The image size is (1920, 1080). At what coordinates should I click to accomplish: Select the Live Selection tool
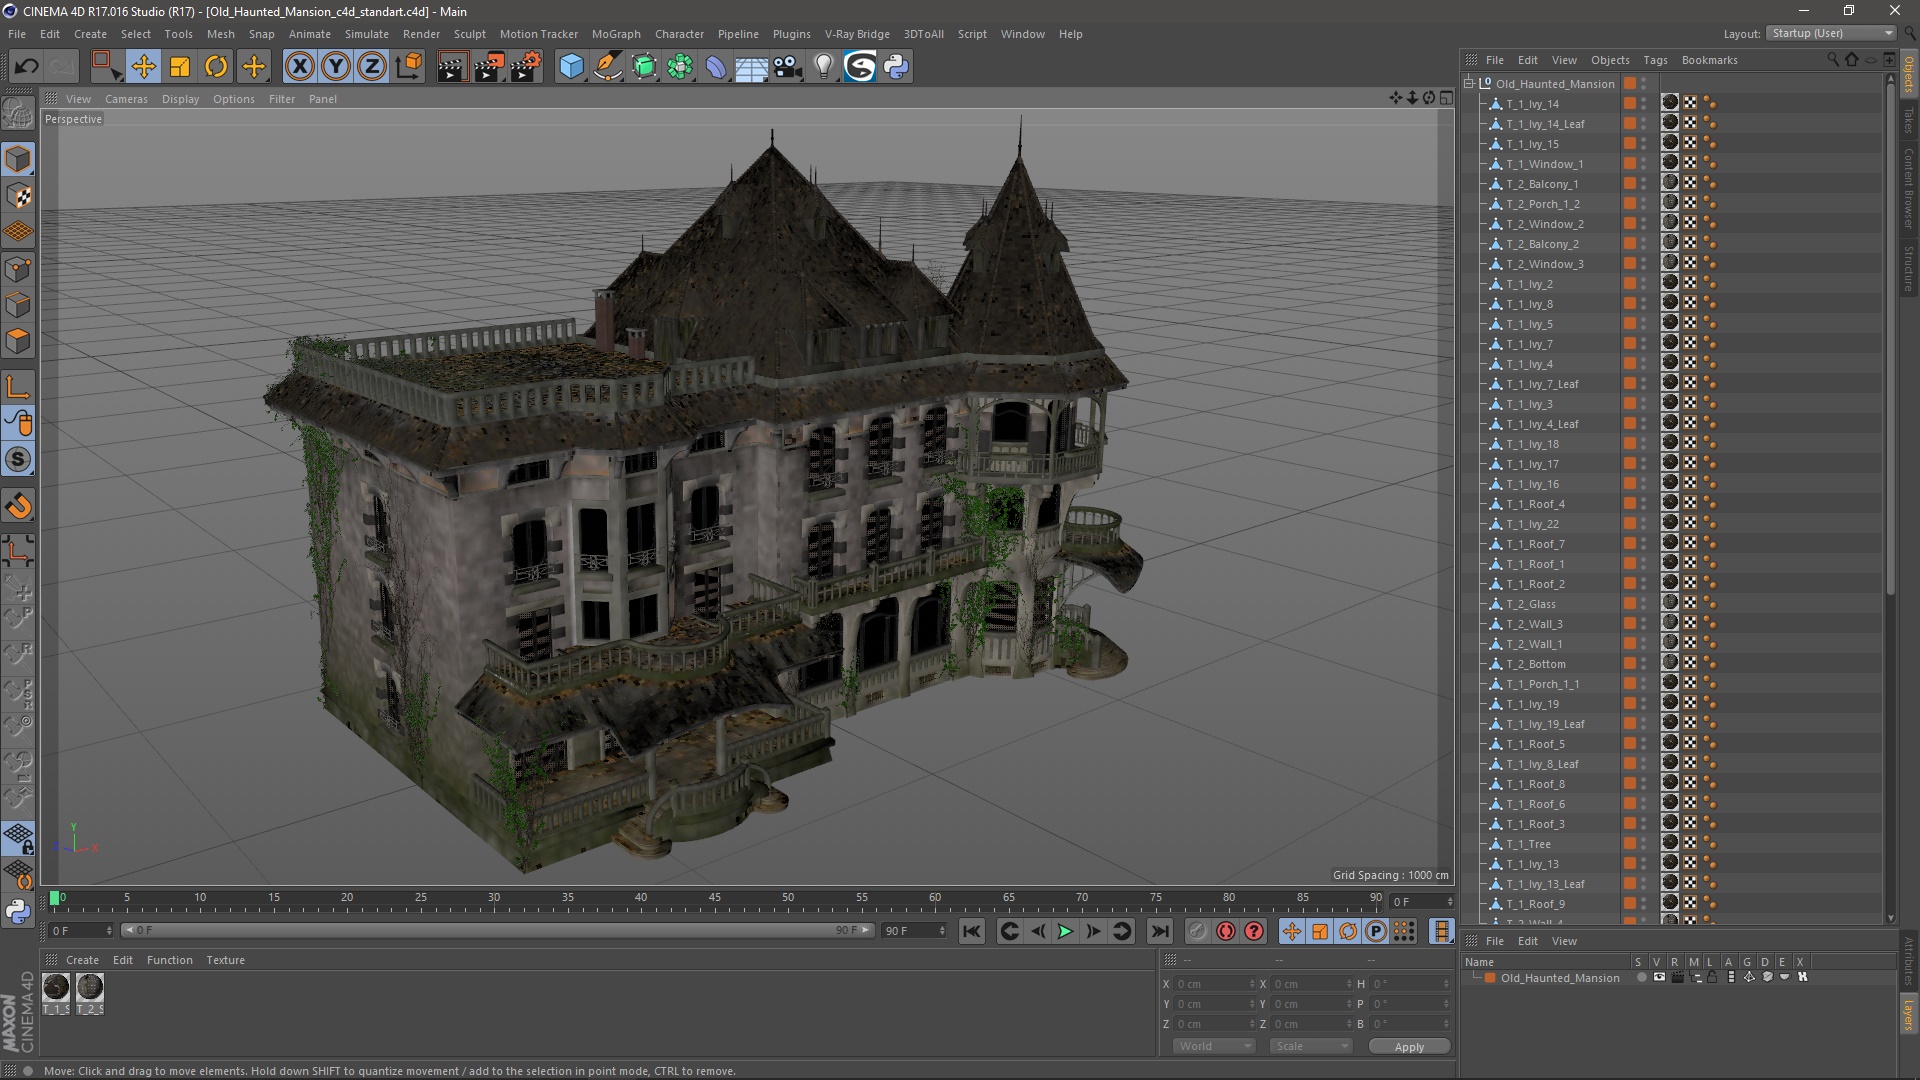tap(106, 67)
